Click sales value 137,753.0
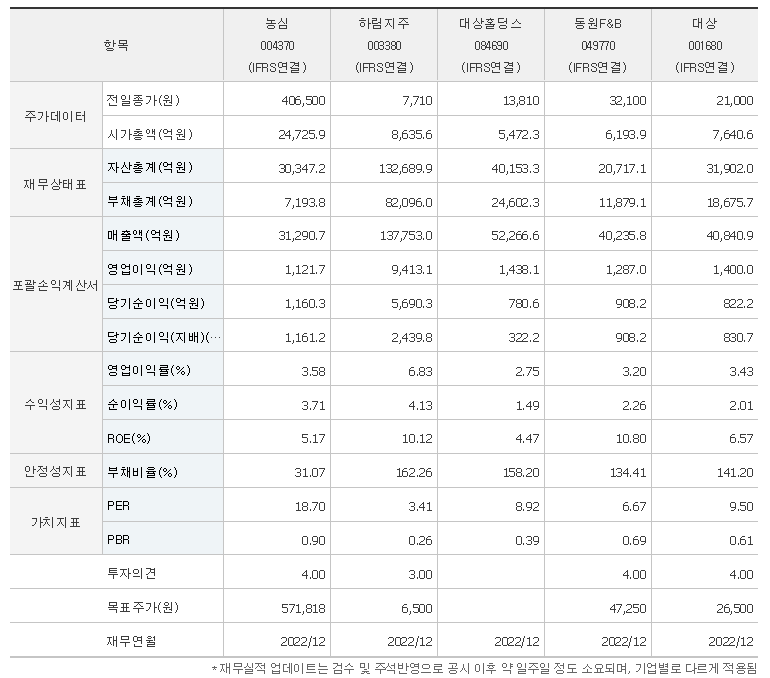The width and height of the screenshot is (770, 678). tap(406, 236)
